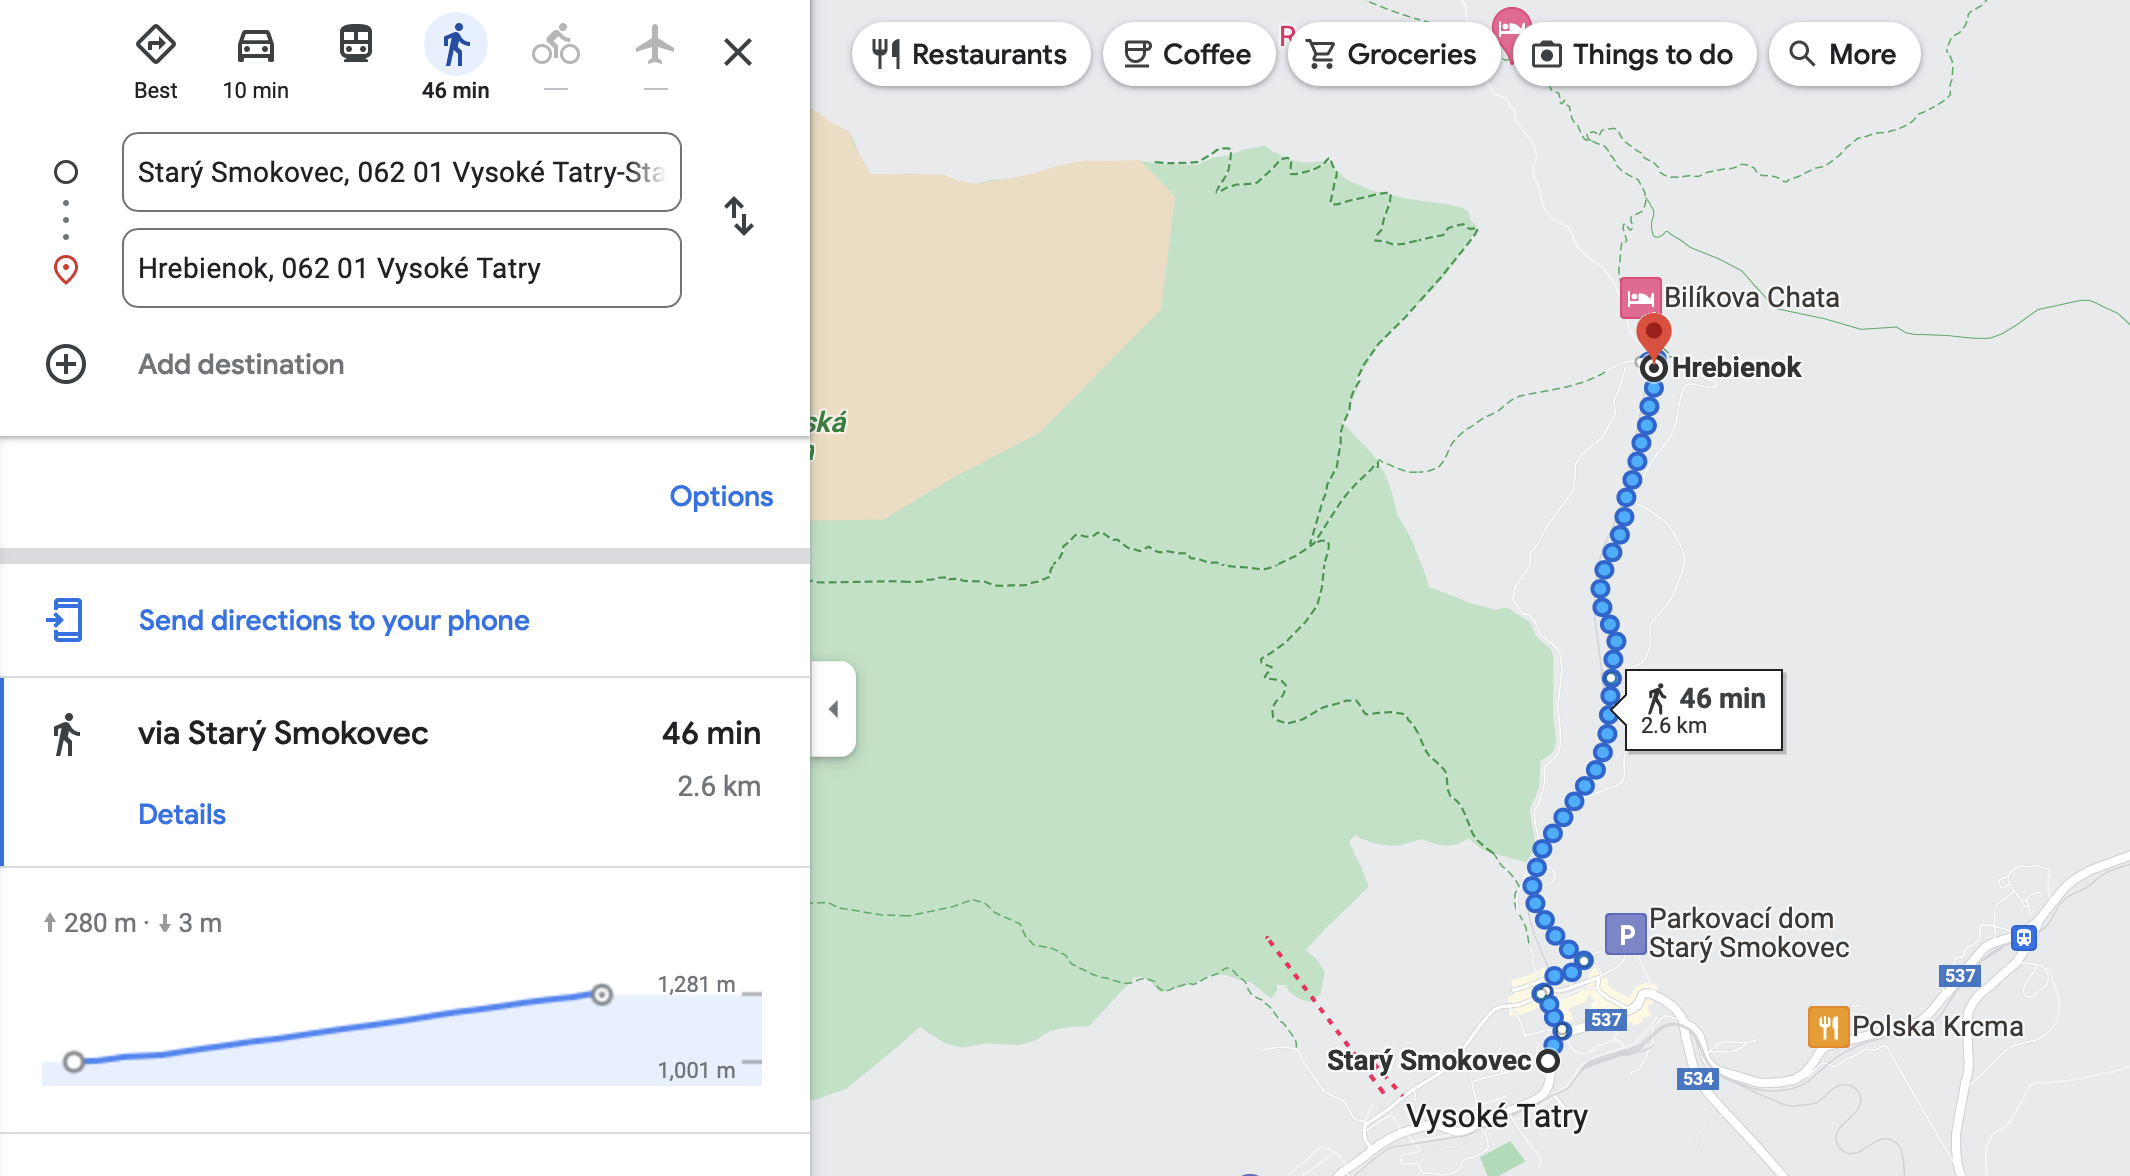This screenshot has height=1176, width=2130.
Task: Select the cycling travel mode icon
Action: click(556, 45)
